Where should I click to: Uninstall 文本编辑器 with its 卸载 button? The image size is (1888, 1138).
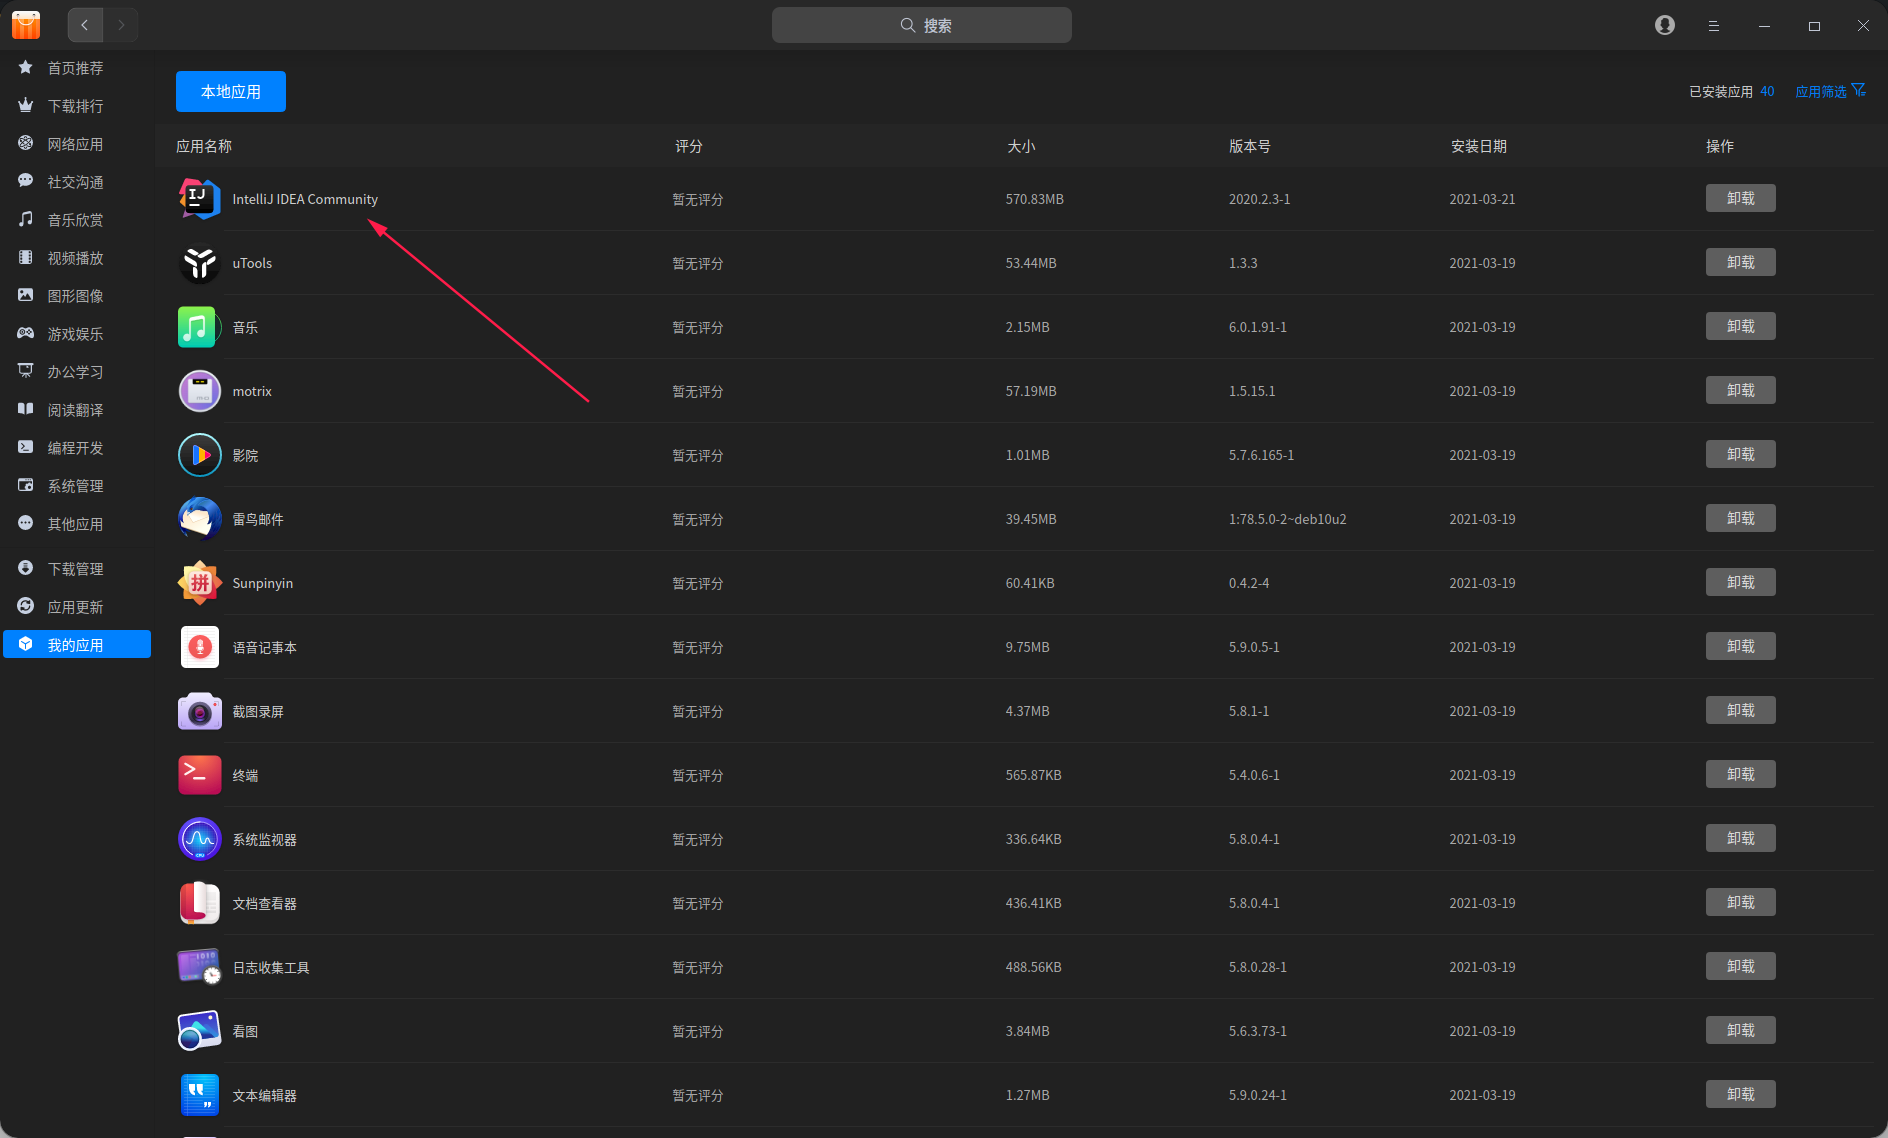tap(1741, 1094)
